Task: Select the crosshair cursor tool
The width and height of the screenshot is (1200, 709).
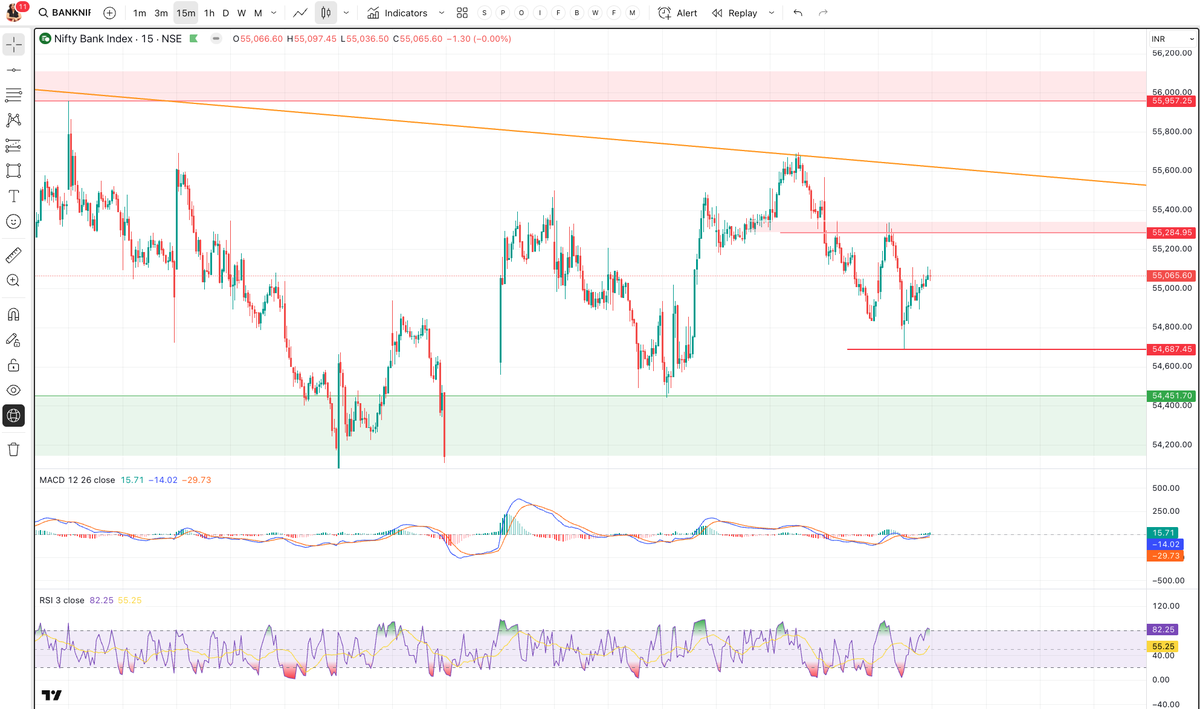Action: pos(14,45)
